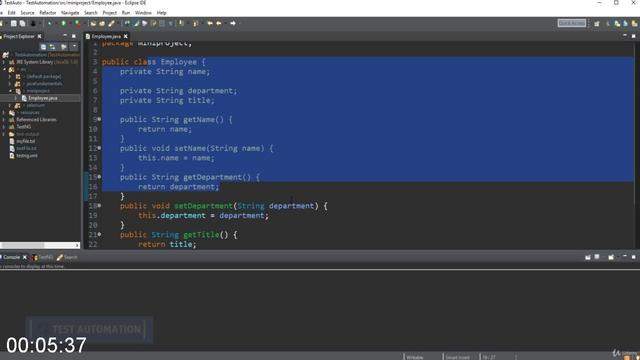Image resolution: width=640 pixels, height=360 pixels.
Task: Switch to the TestNG tab in bottom panel
Action: [x=43, y=257]
